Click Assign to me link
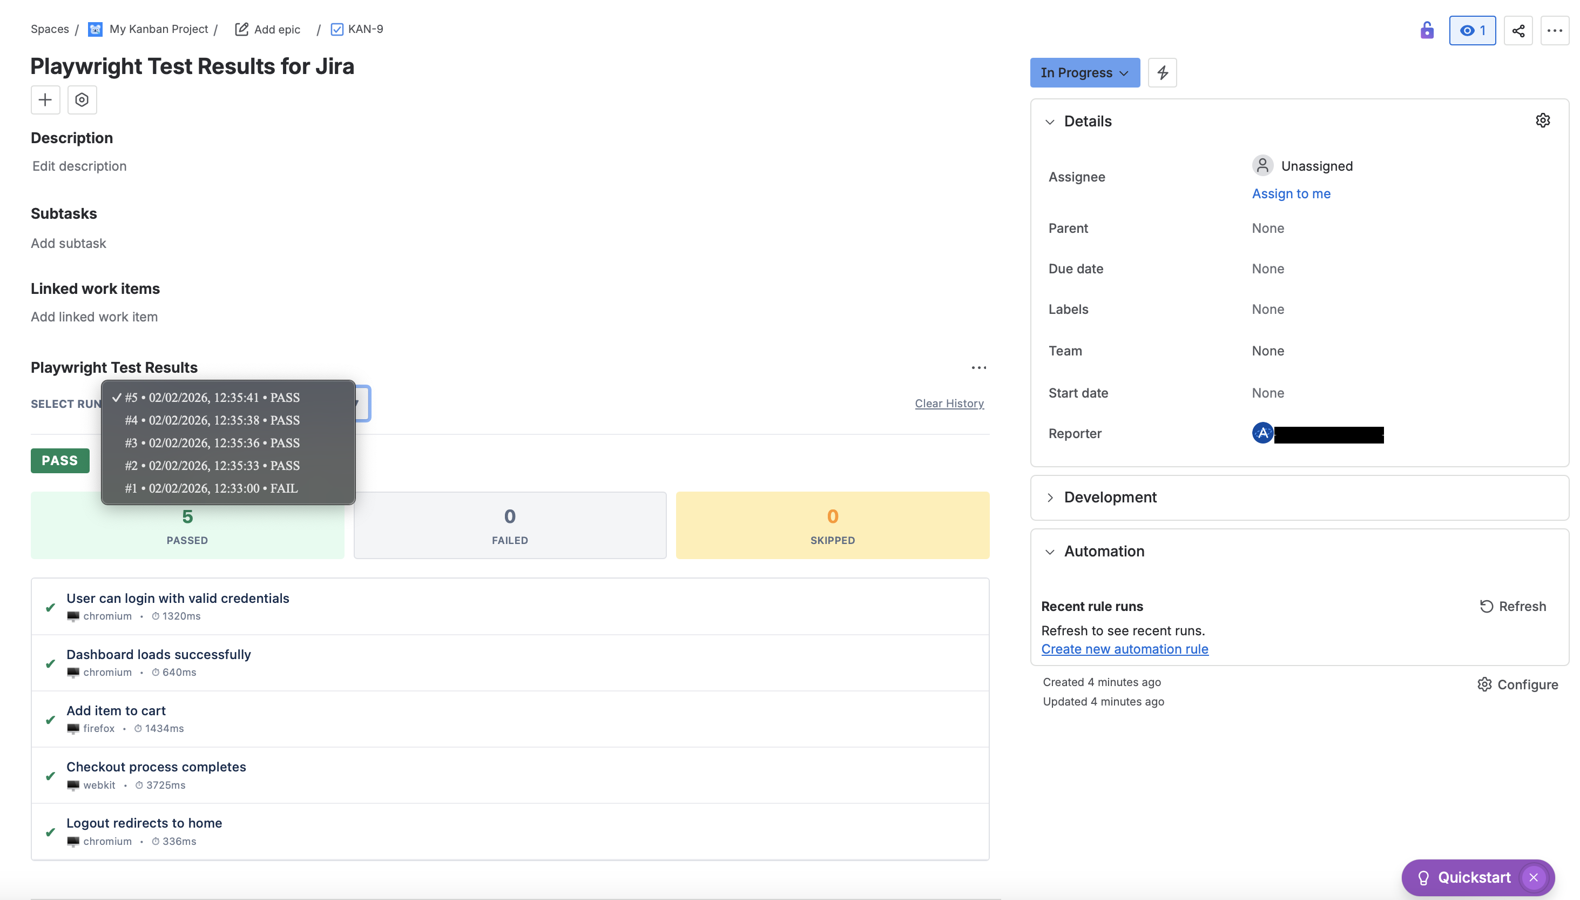The height and width of the screenshot is (900, 1580). click(1290, 193)
